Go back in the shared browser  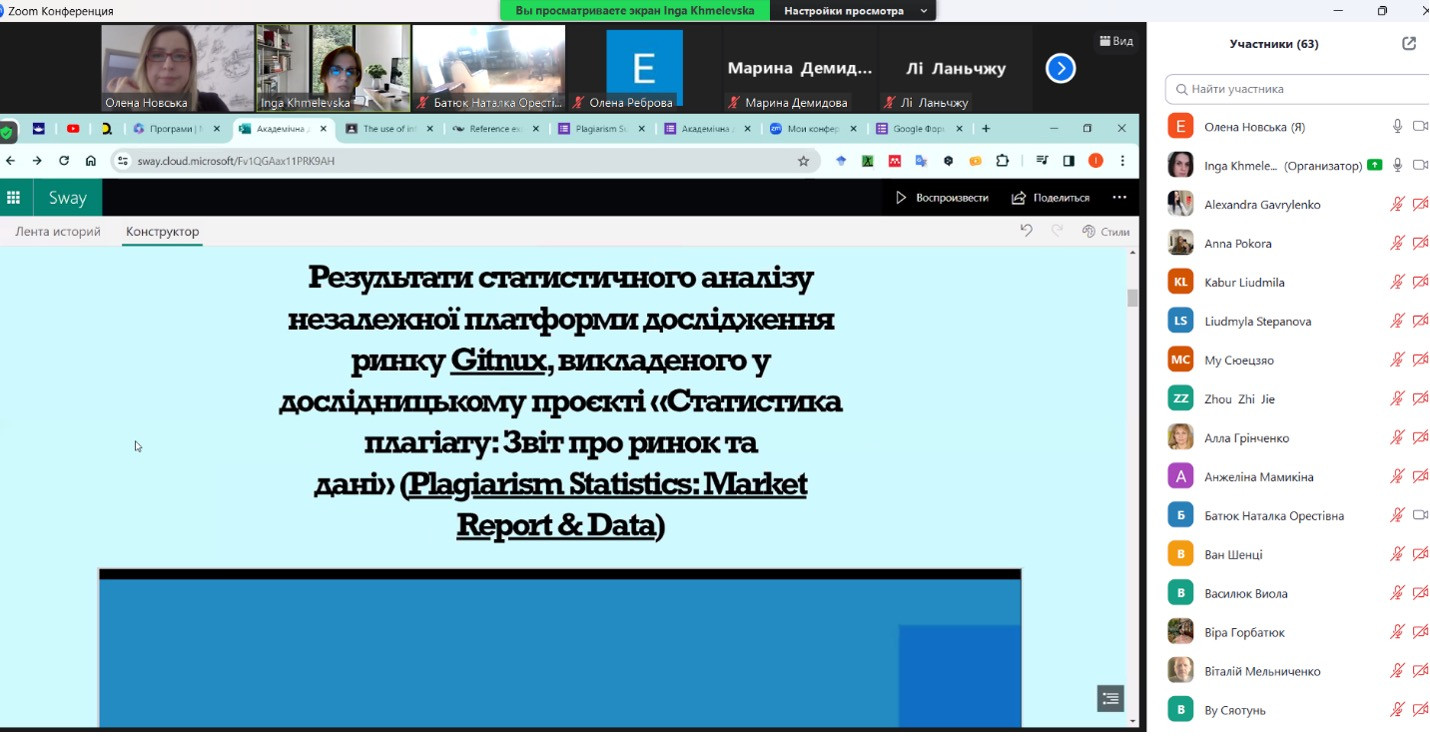pyautogui.click(x=11, y=161)
